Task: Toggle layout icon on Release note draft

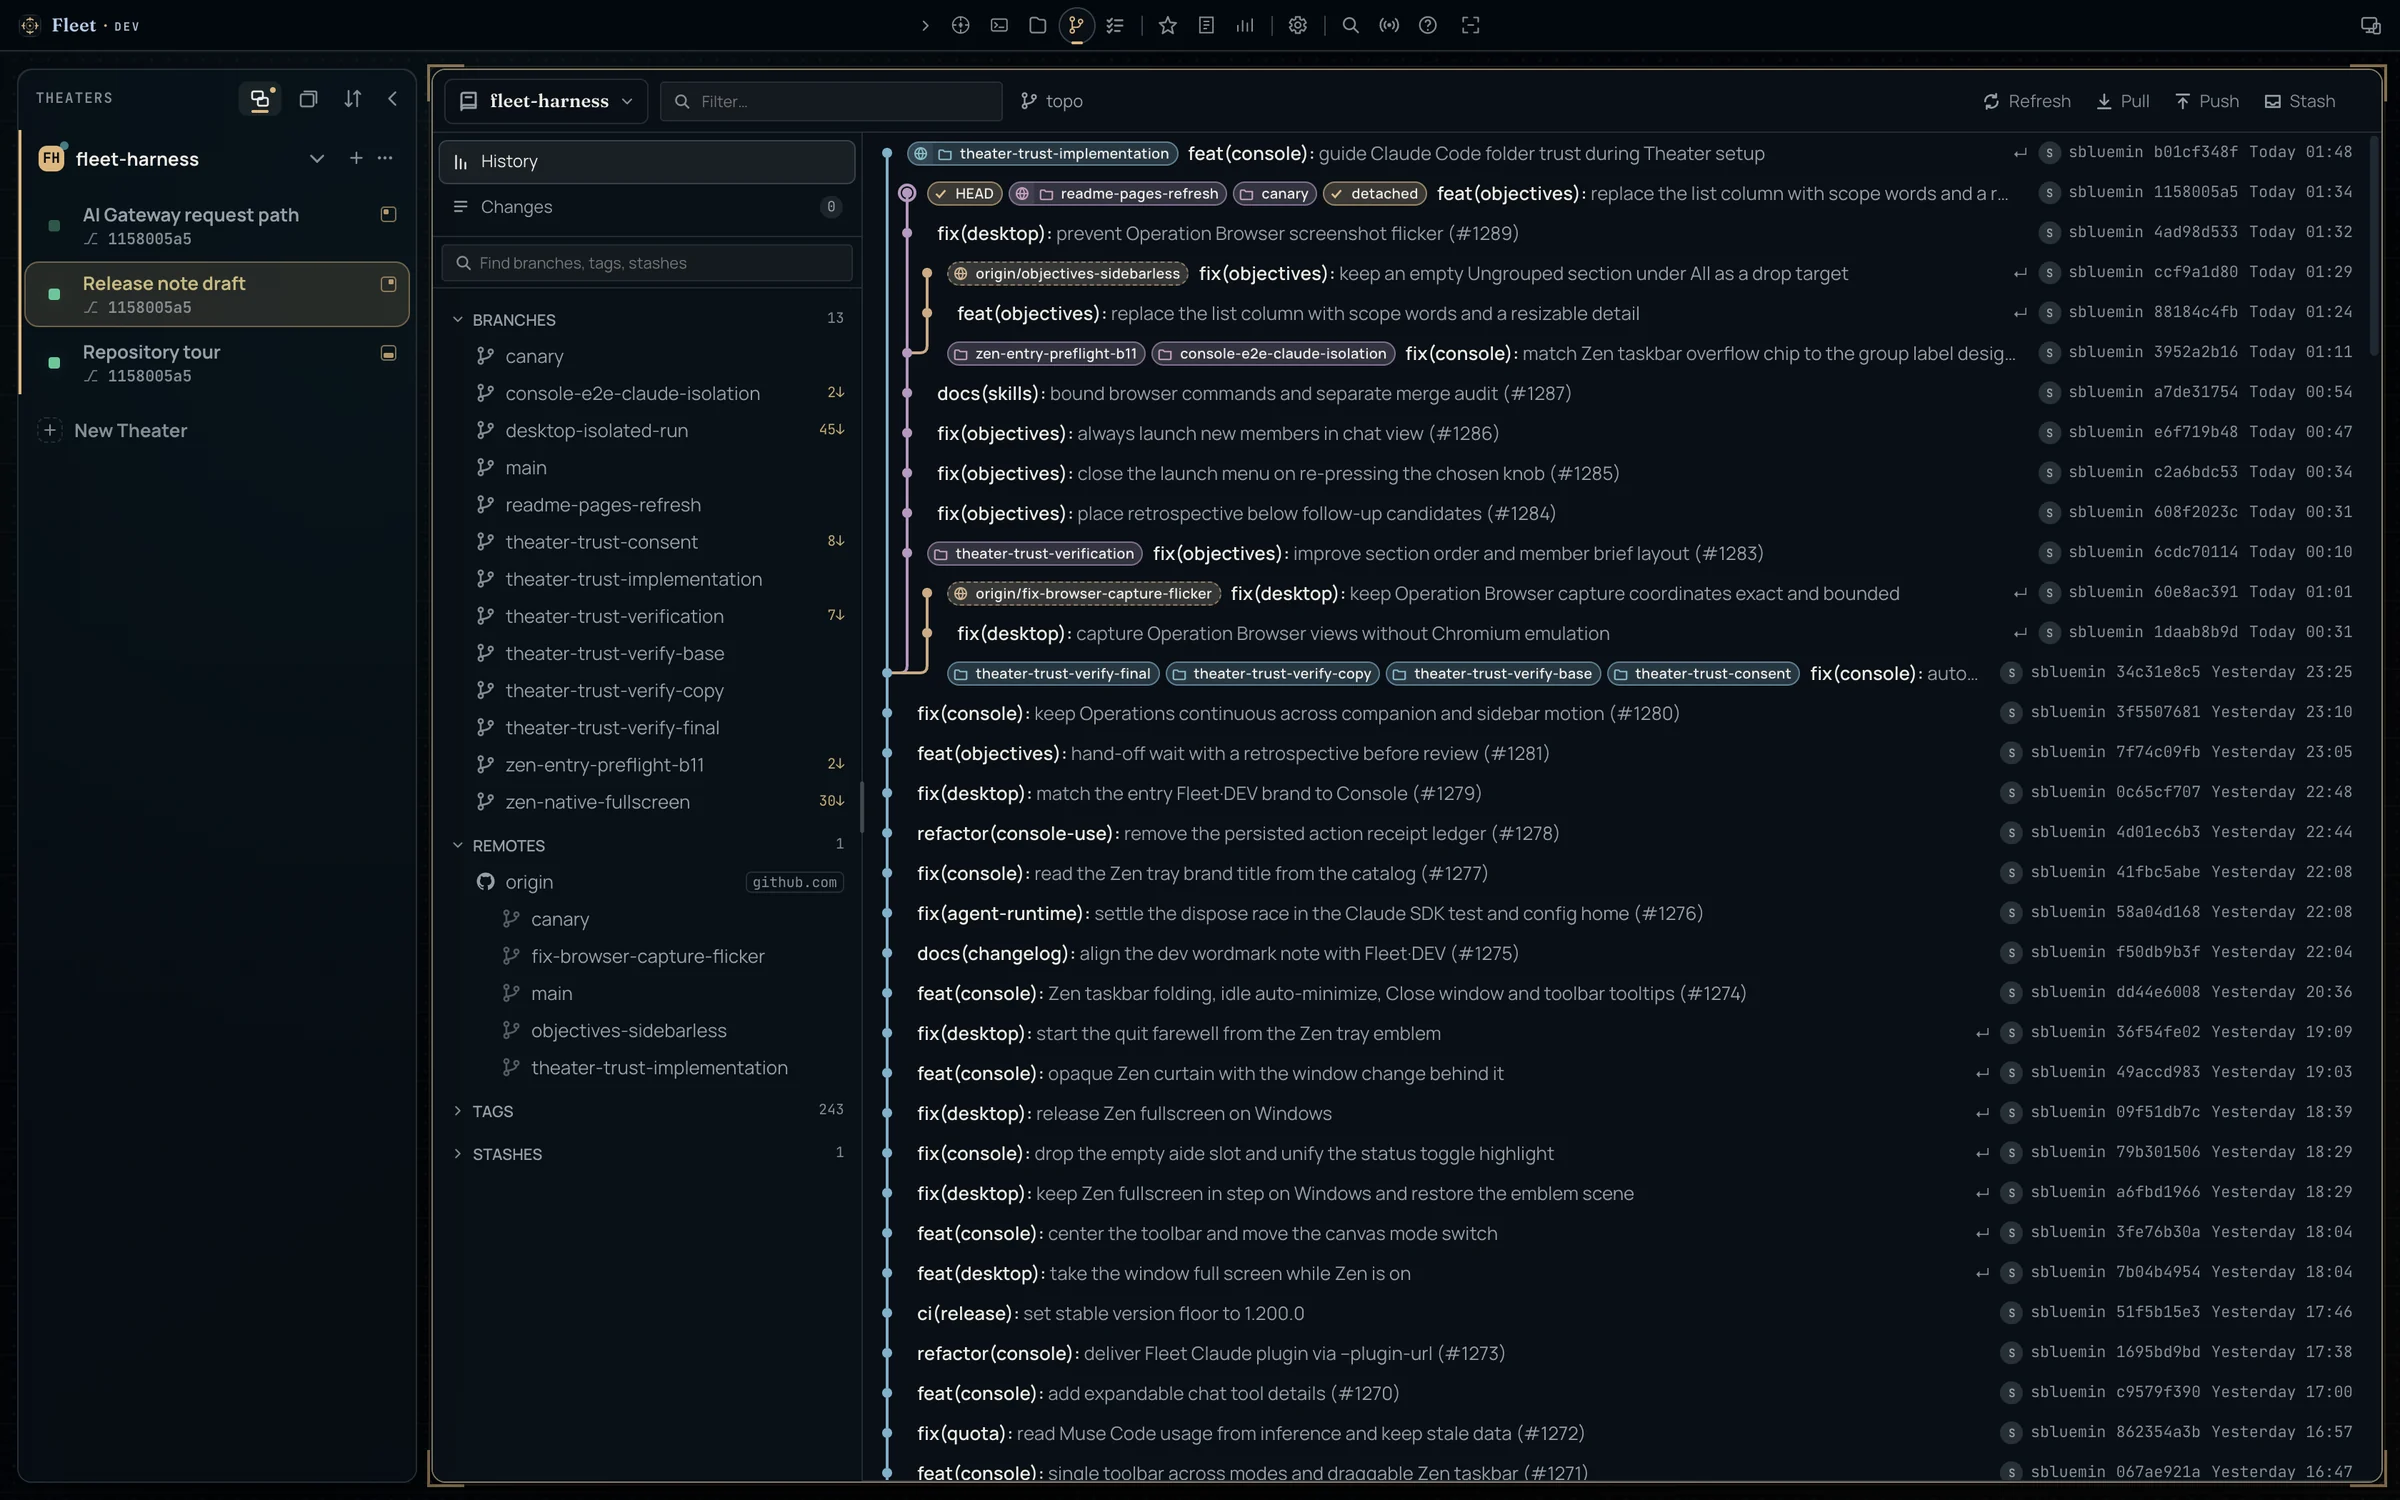Action: pyautogui.click(x=388, y=284)
